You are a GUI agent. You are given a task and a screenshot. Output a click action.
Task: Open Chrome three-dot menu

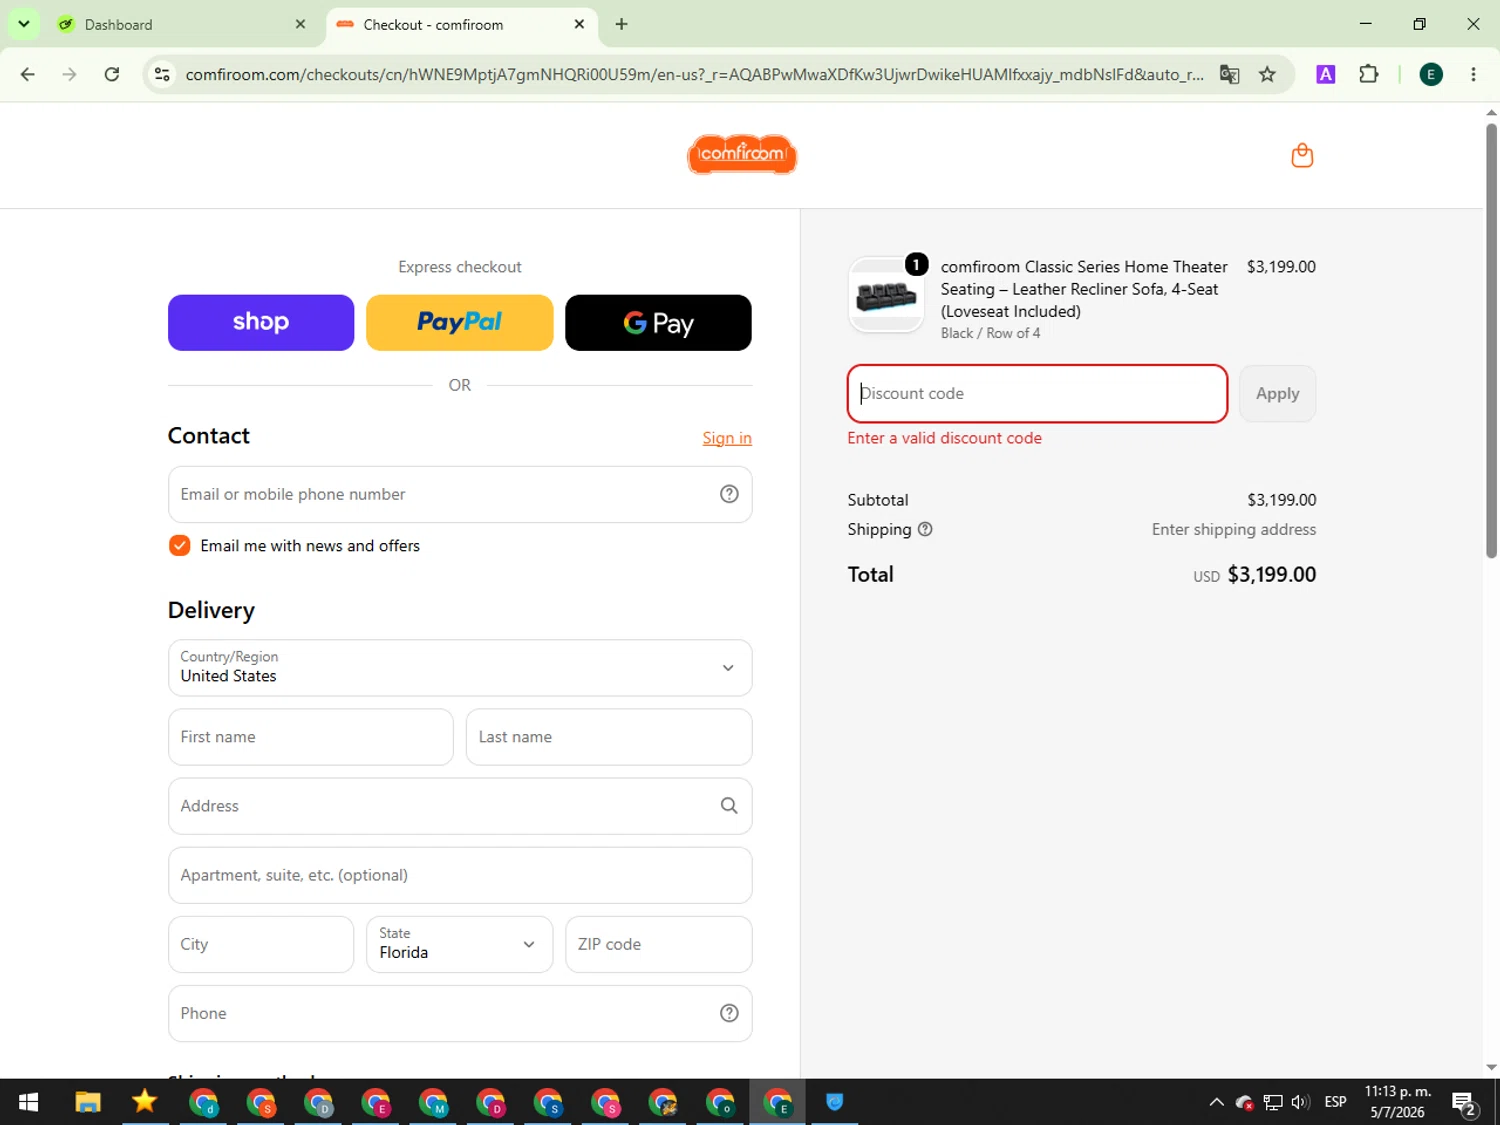point(1473,74)
